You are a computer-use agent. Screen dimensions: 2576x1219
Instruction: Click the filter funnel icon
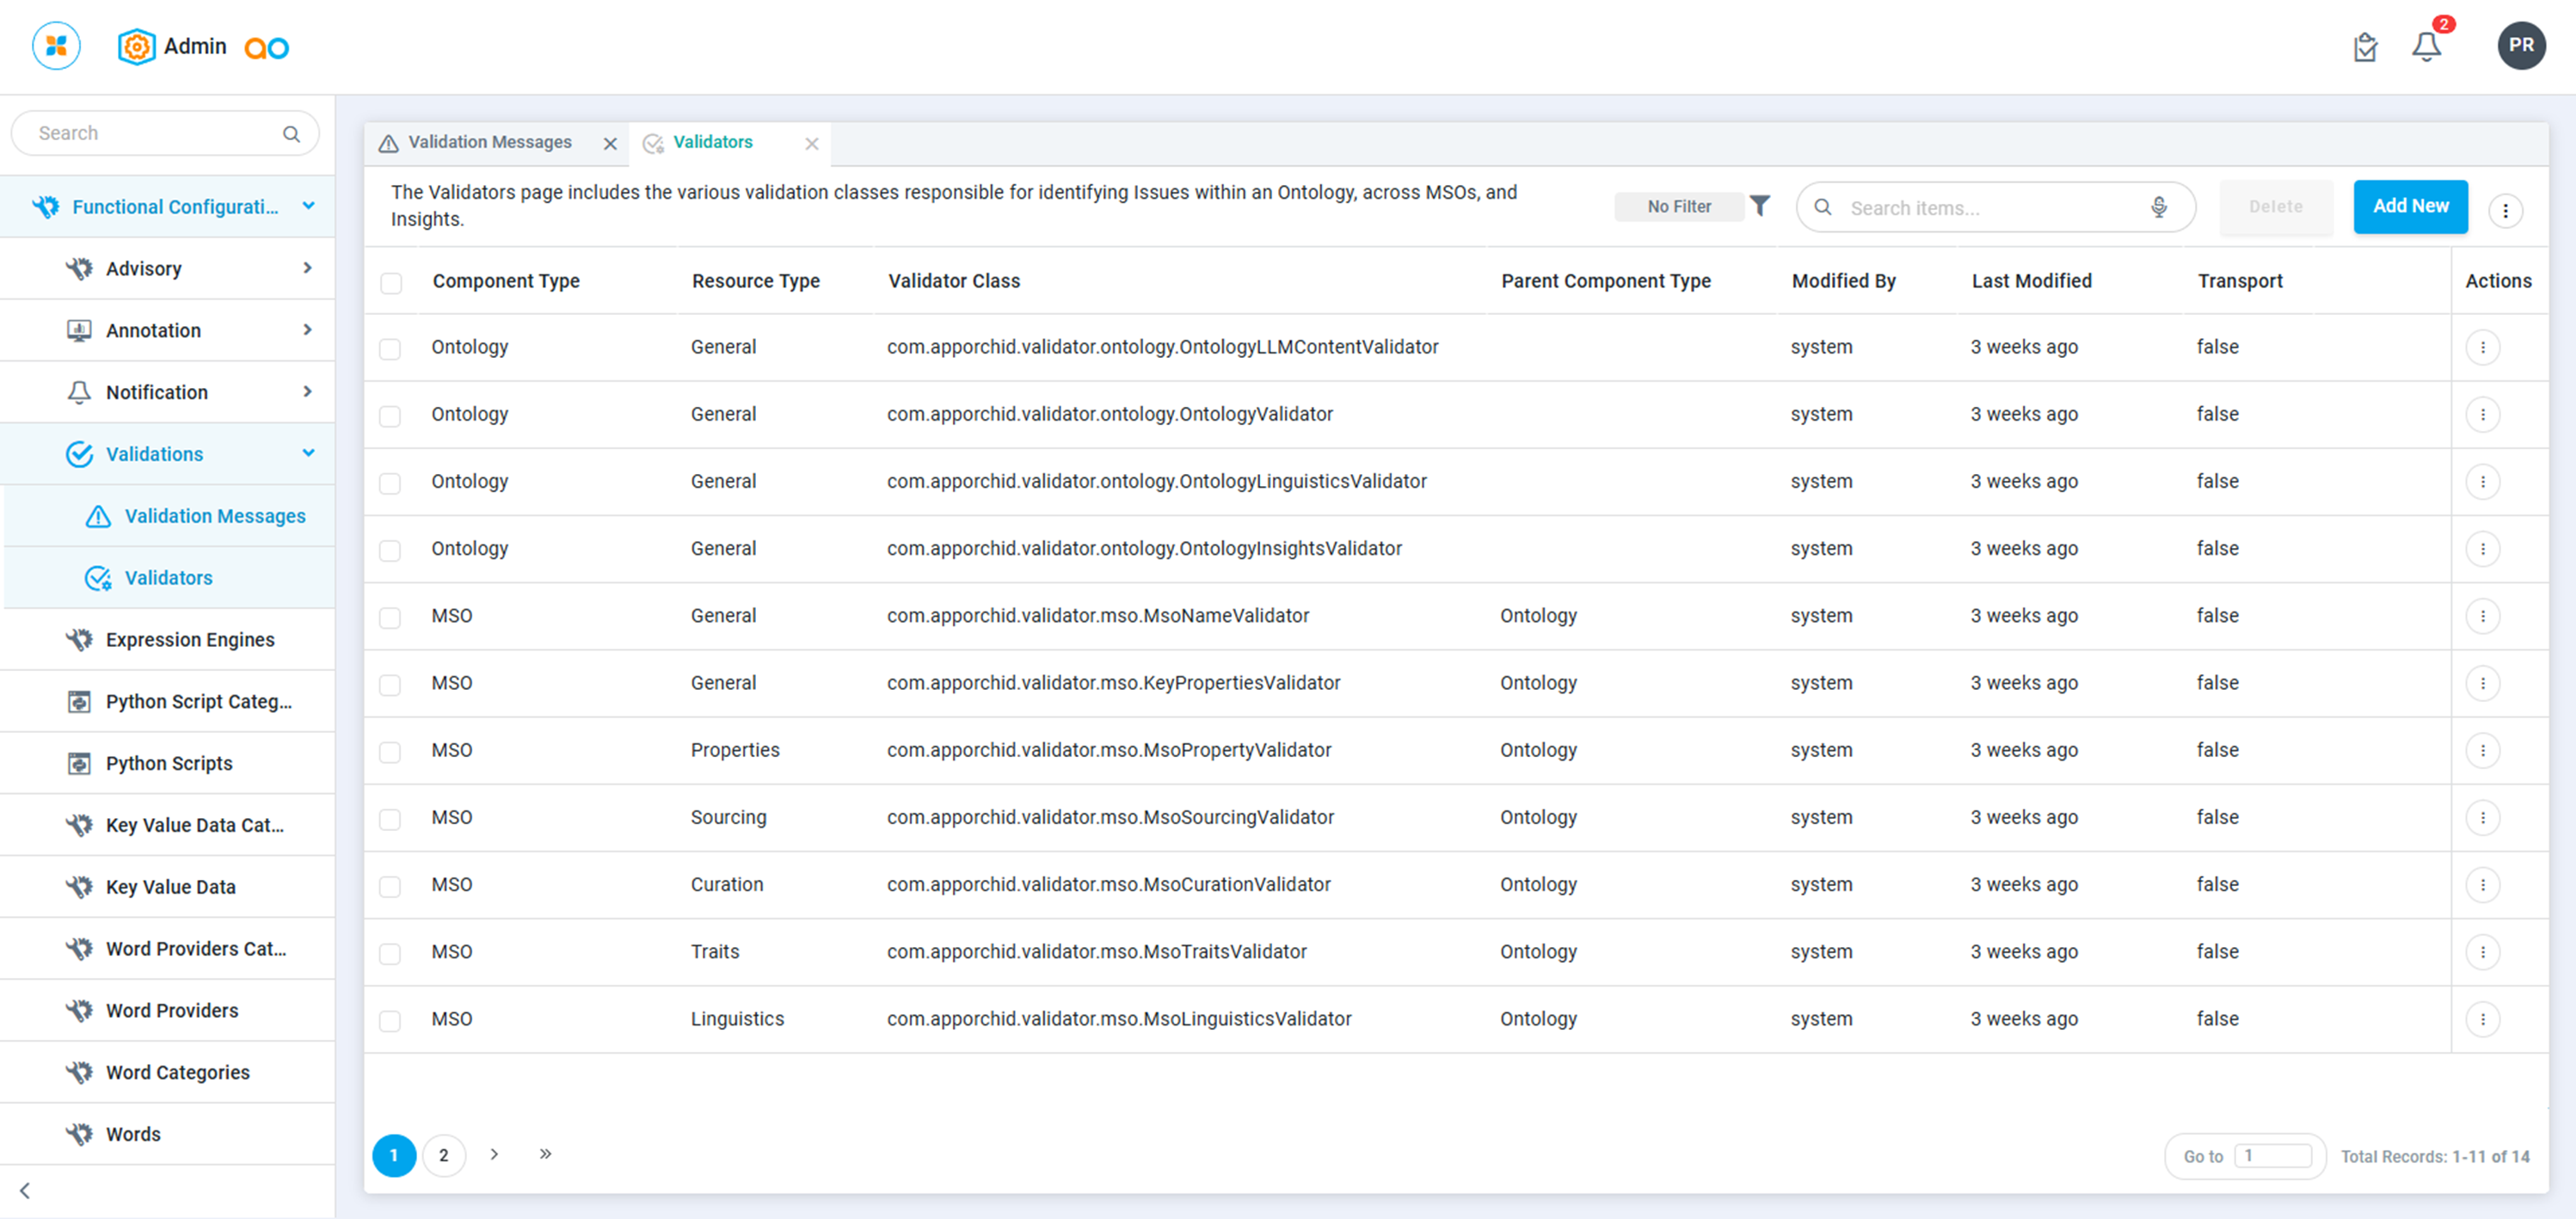[x=1759, y=206]
